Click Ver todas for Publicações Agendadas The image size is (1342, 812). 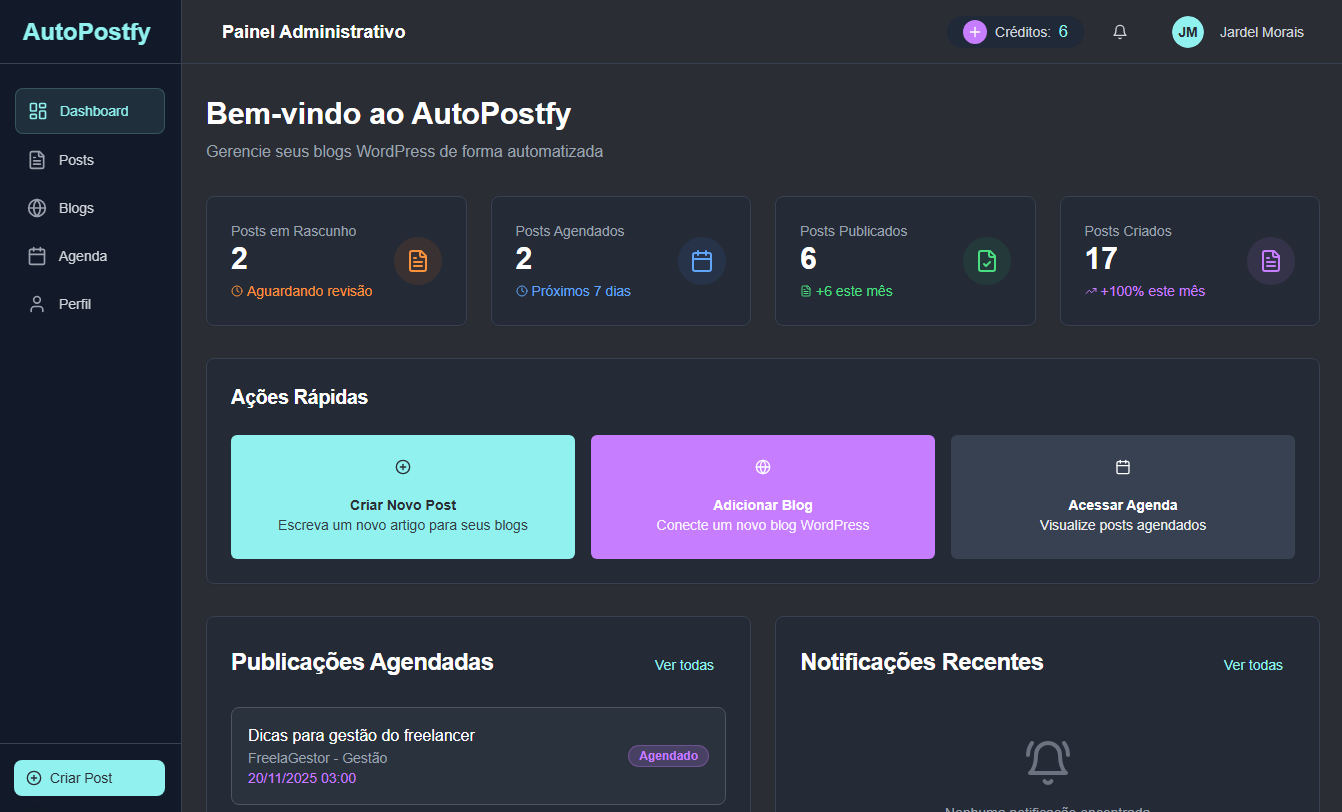684,664
